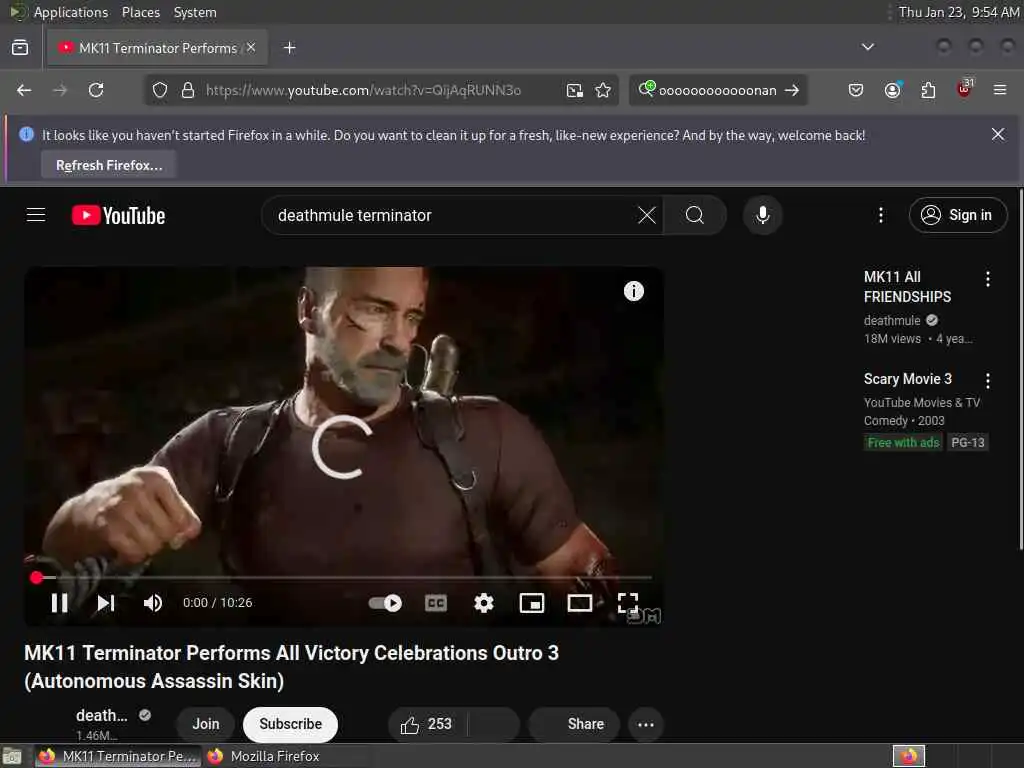1024x768 pixels.
Task: Share the video
Action: coord(575,724)
